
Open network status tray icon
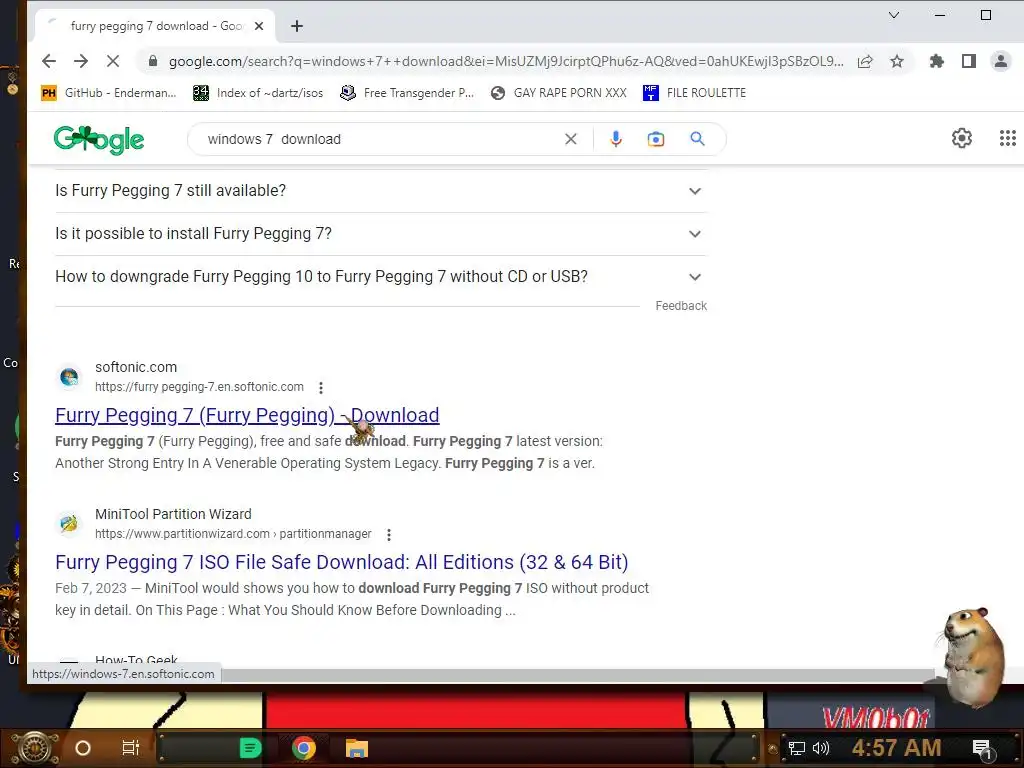796,748
